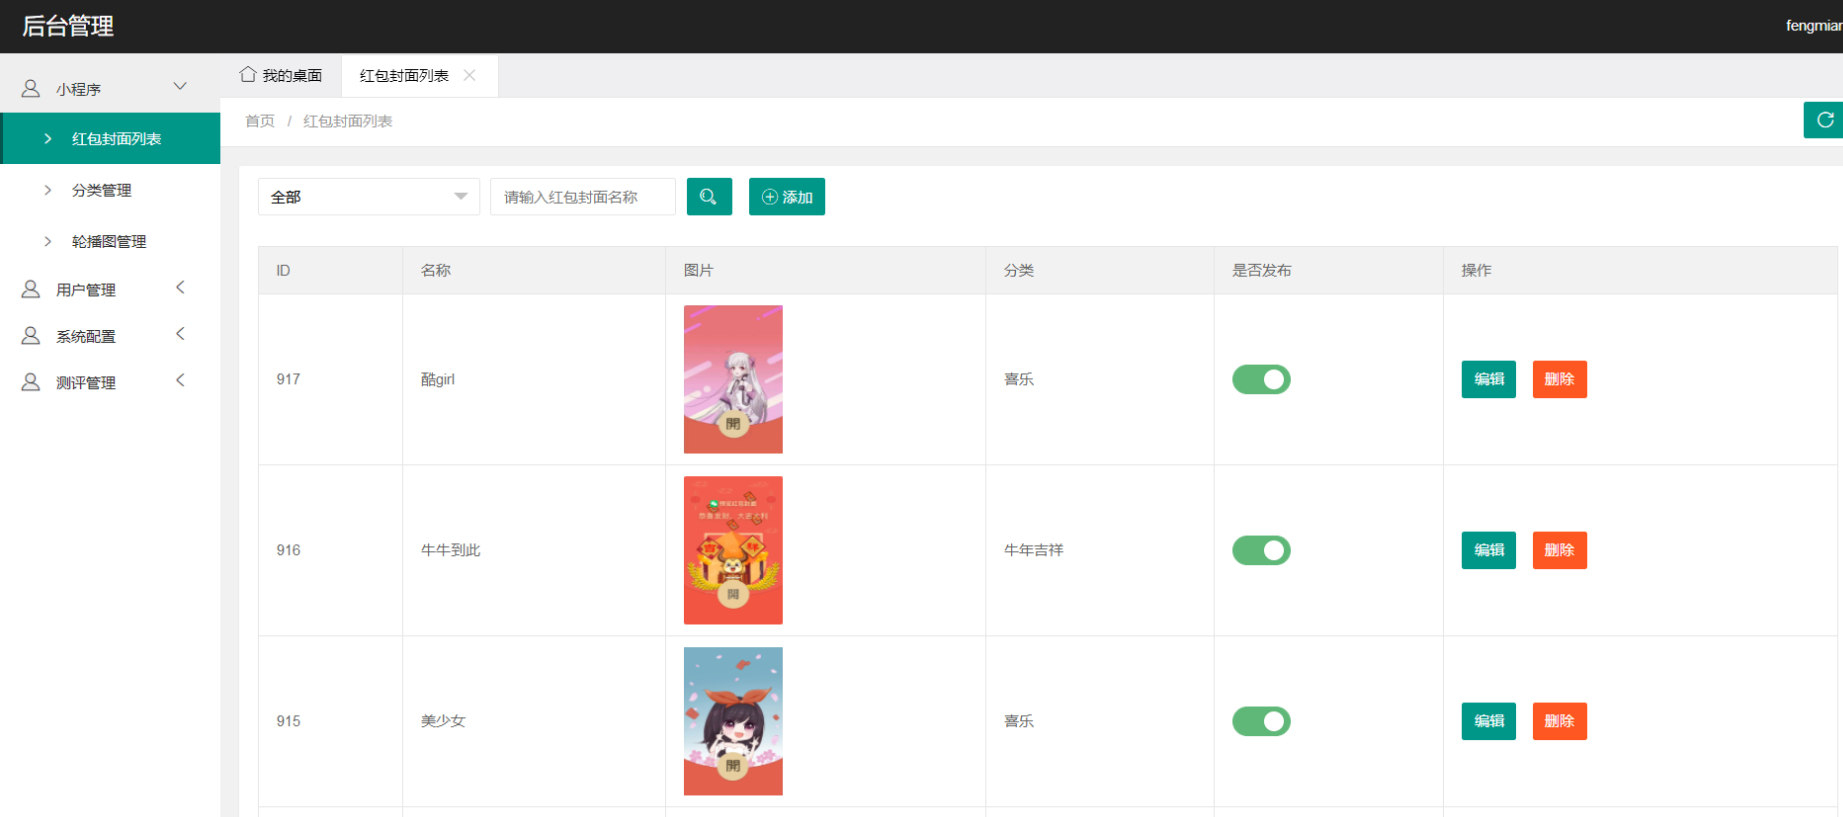Viewport: 1843px width, 817px height.
Task: Click 编辑 for item 917
Action: coord(1488,380)
